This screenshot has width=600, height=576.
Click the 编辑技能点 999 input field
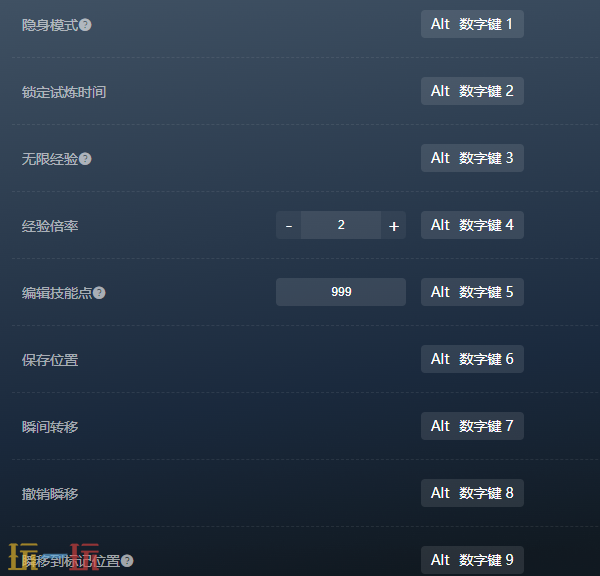(341, 292)
